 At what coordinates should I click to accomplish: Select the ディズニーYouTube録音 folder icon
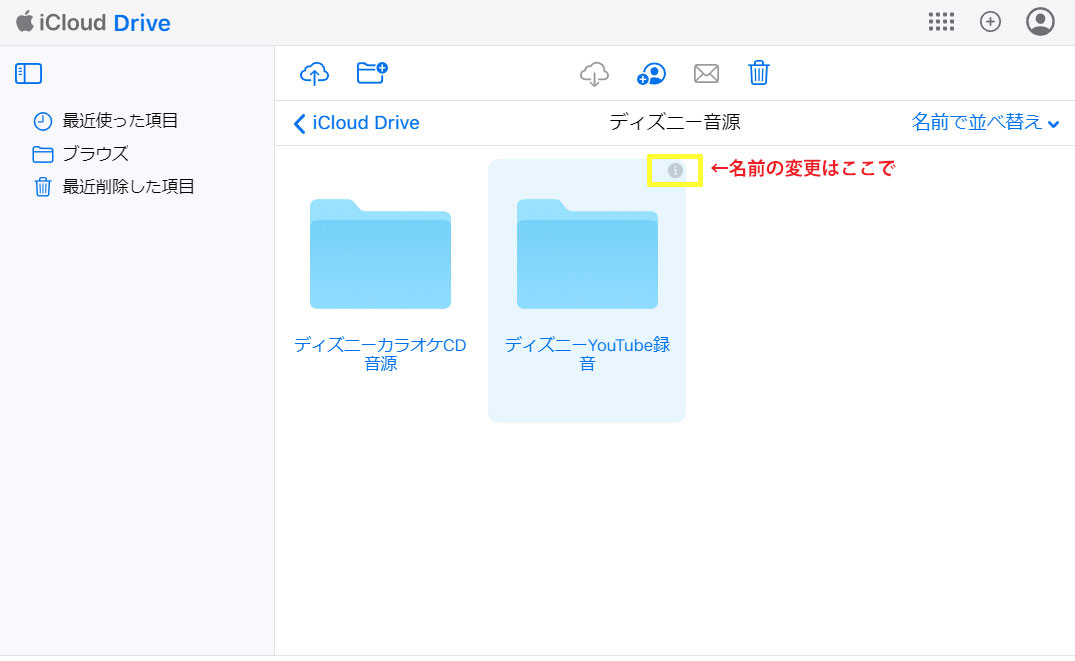[588, 254]
